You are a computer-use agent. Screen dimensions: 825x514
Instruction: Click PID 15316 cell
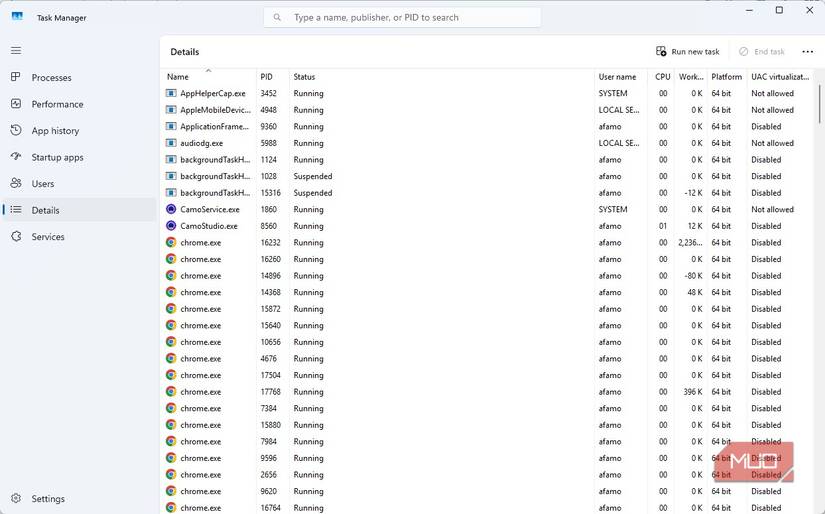pyautogui.click(x=270, y=193)
